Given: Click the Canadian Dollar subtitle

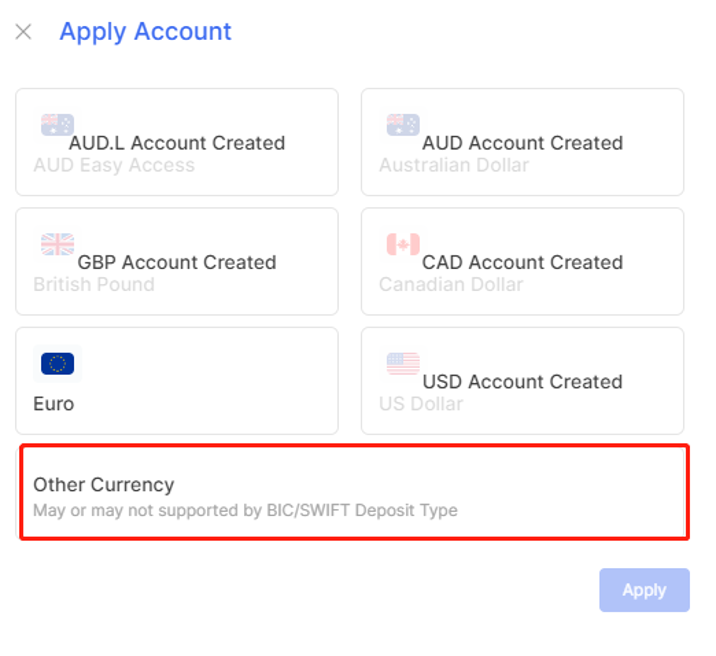Looking at the screenshot, I should [451, 284].
